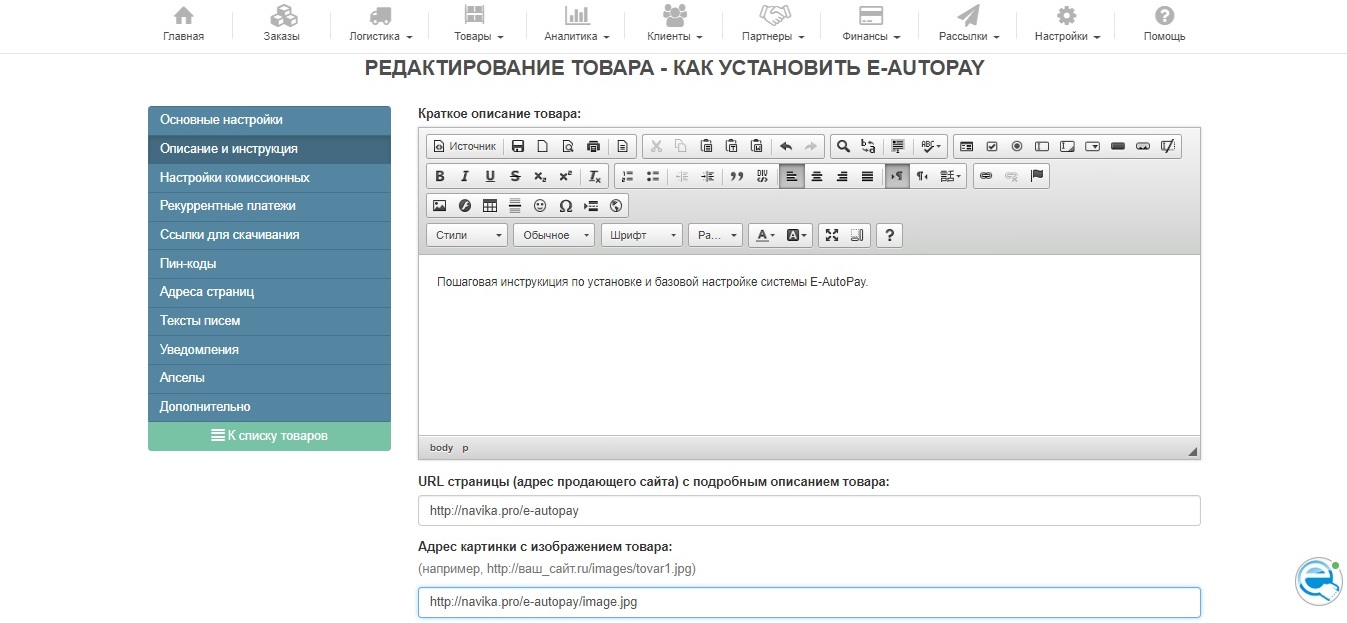Click the product image address input field
Image resolution: width=1347 pixels, height=623 pixels.
pyautogui.click(x=808, y=602)
